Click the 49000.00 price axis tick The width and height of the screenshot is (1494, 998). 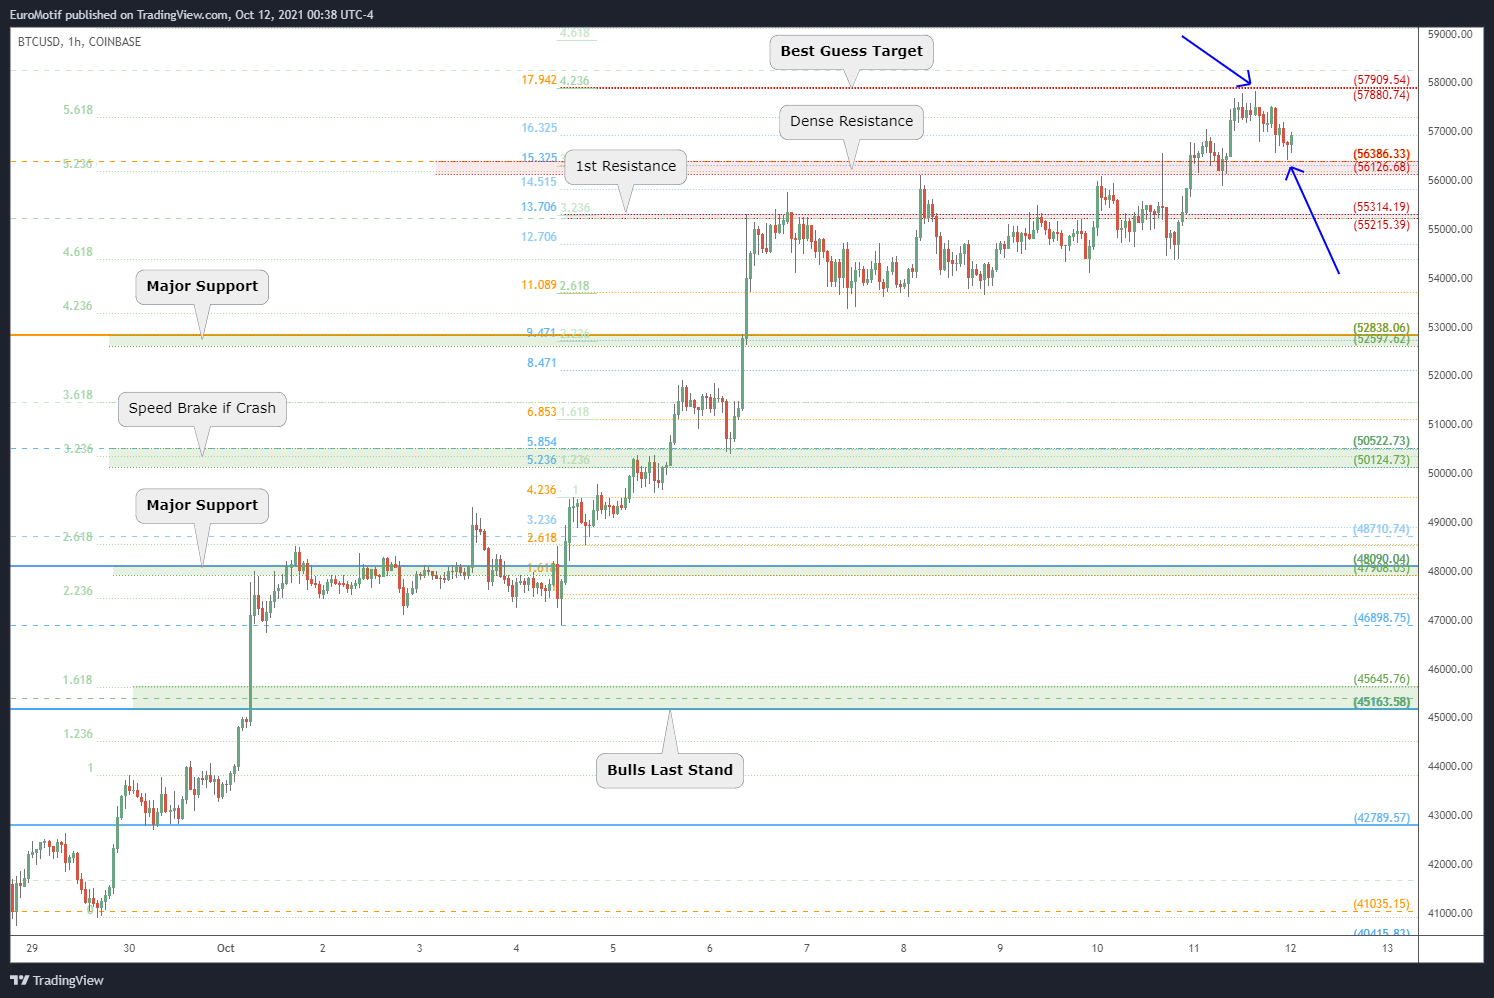click(1450, 522)
